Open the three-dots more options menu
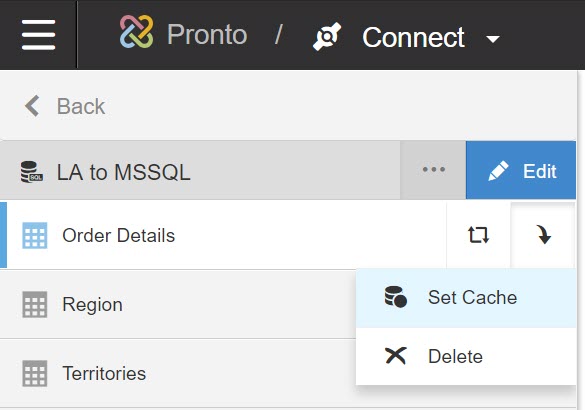The image size is (585, 410). (x=433, y=170)
